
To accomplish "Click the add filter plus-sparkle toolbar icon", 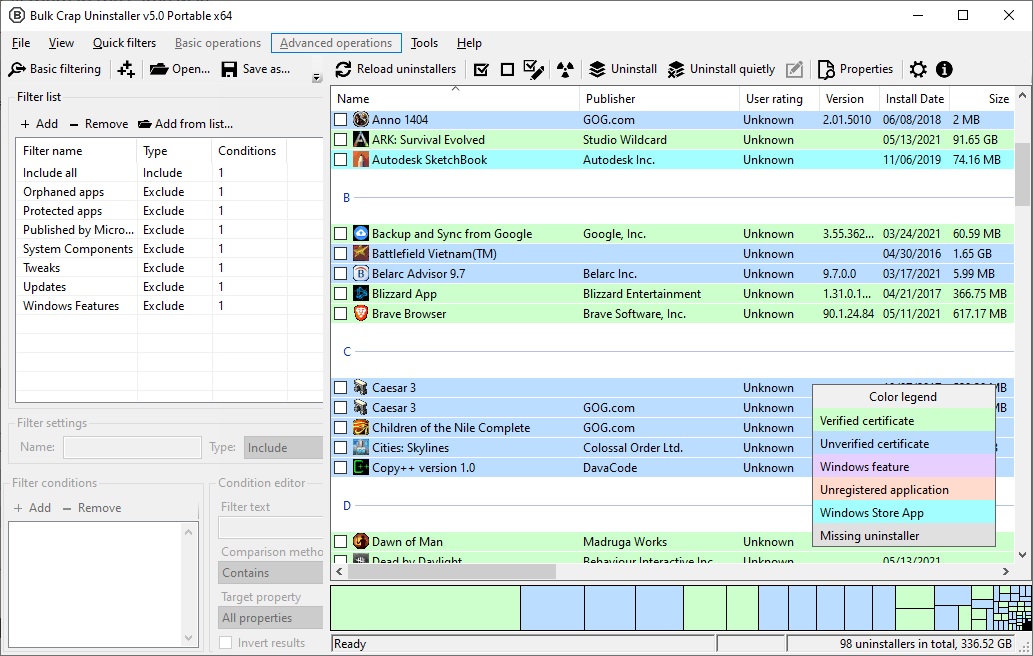I will [126, 69].
